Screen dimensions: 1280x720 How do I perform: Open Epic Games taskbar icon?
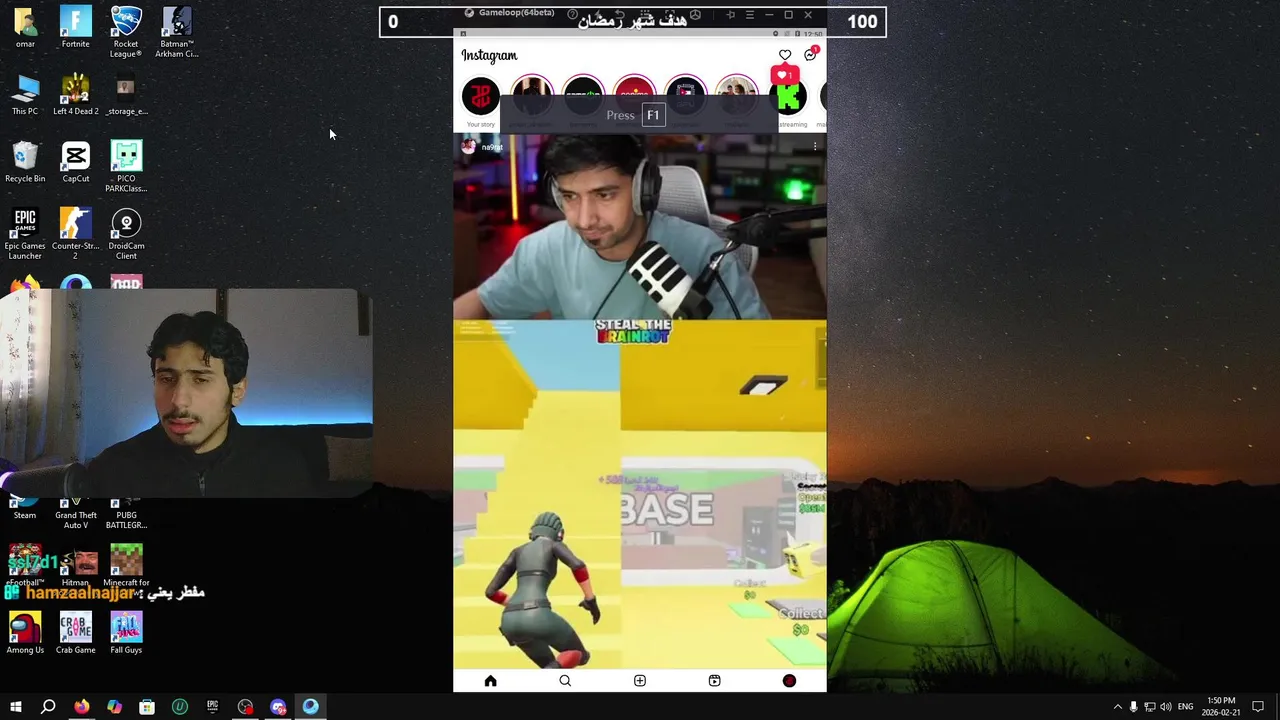213,707
